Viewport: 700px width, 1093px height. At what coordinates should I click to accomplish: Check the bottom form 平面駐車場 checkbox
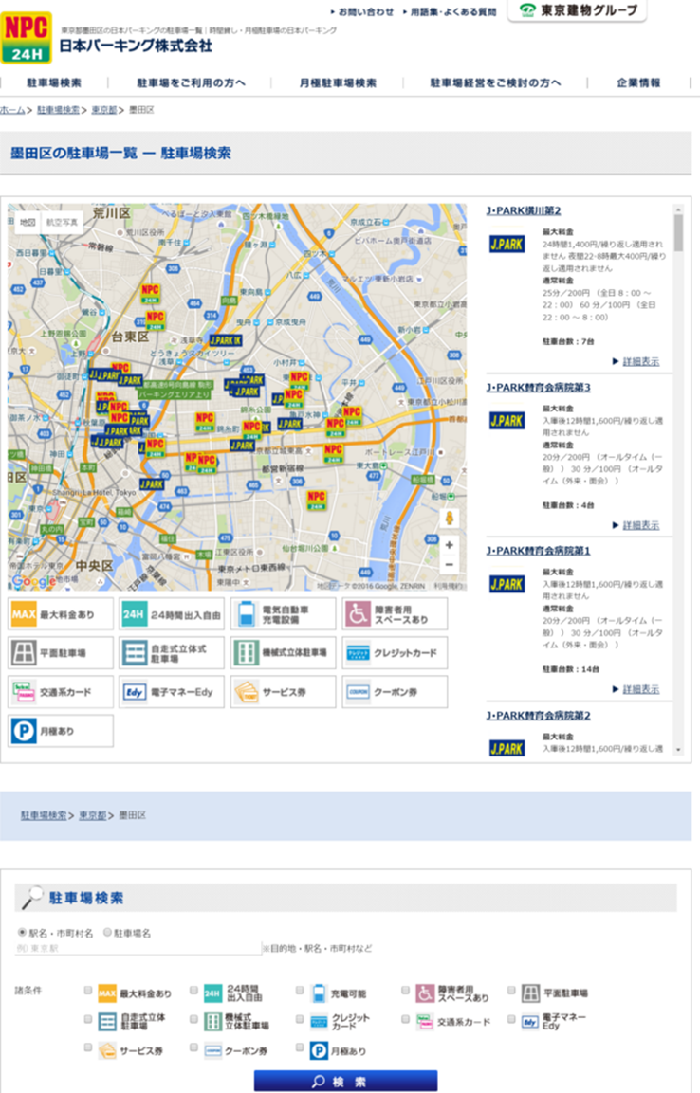click(511, 990)
